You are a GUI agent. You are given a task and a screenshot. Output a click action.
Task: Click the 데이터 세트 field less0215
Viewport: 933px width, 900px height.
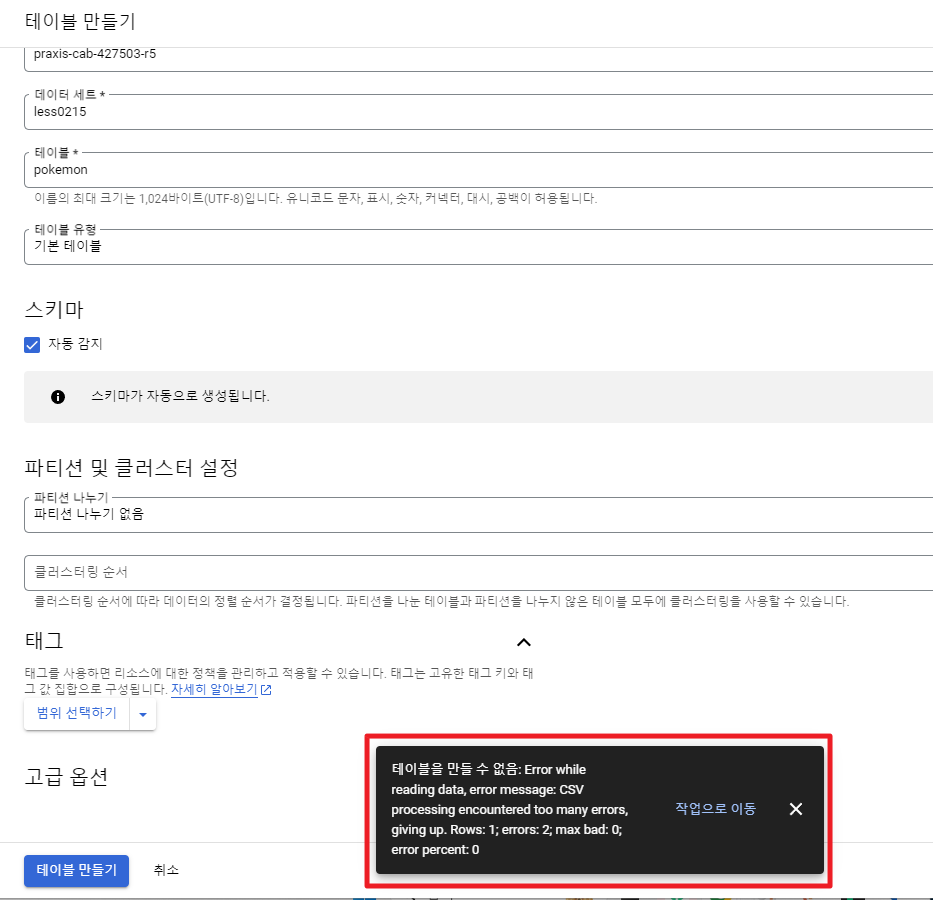point(478,112)
